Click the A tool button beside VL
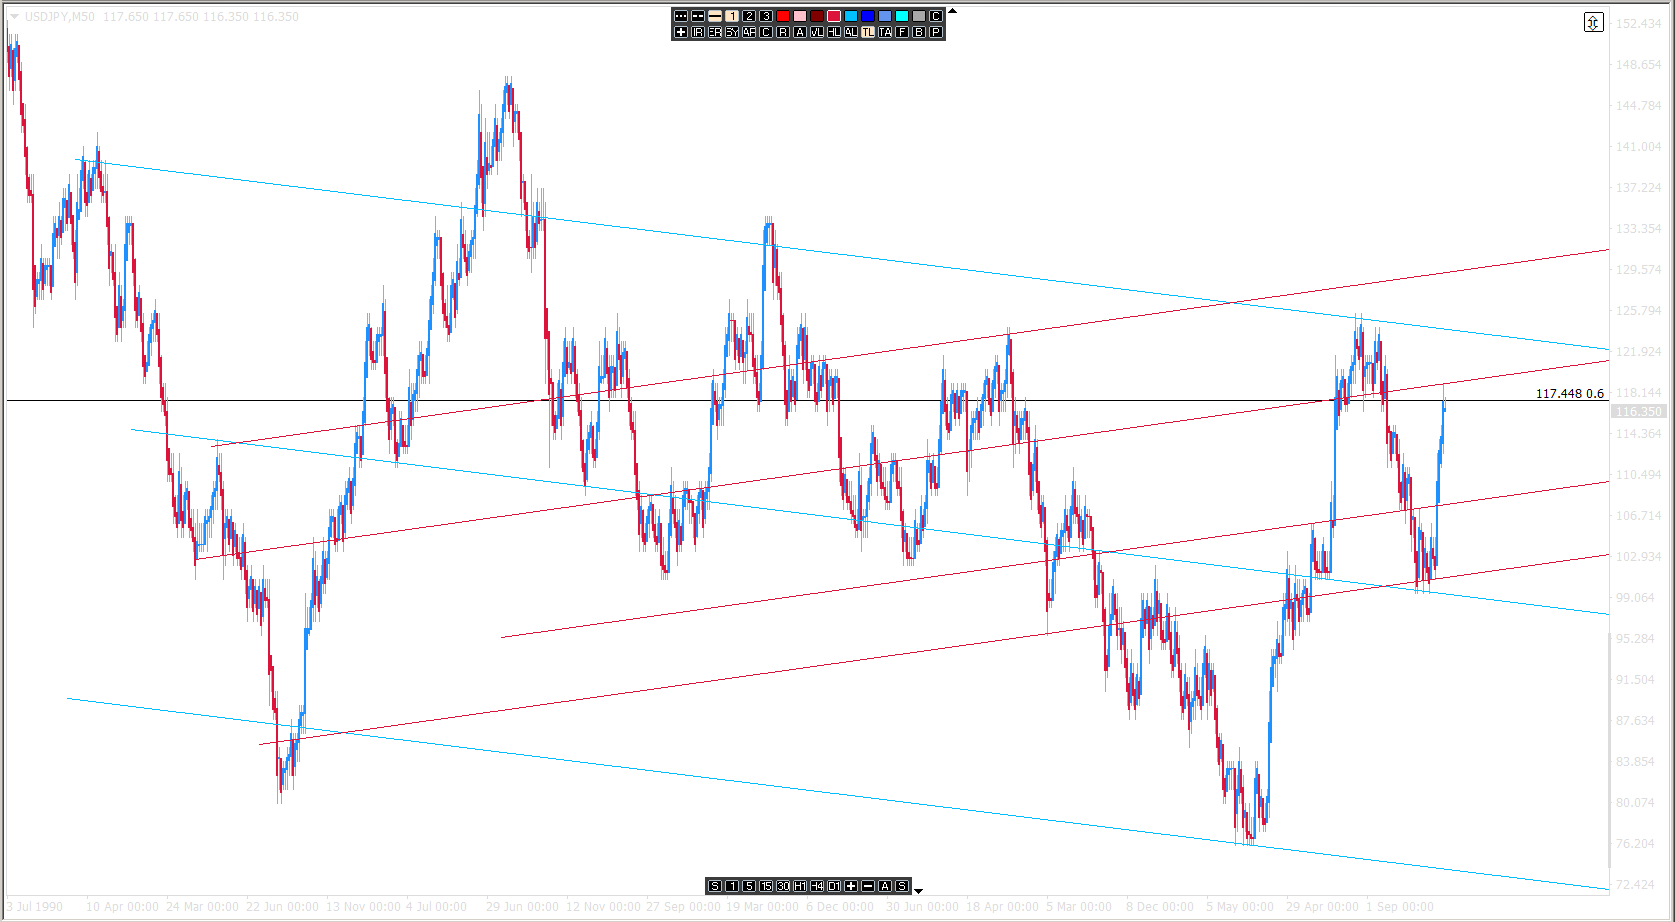 click(800, 32)
